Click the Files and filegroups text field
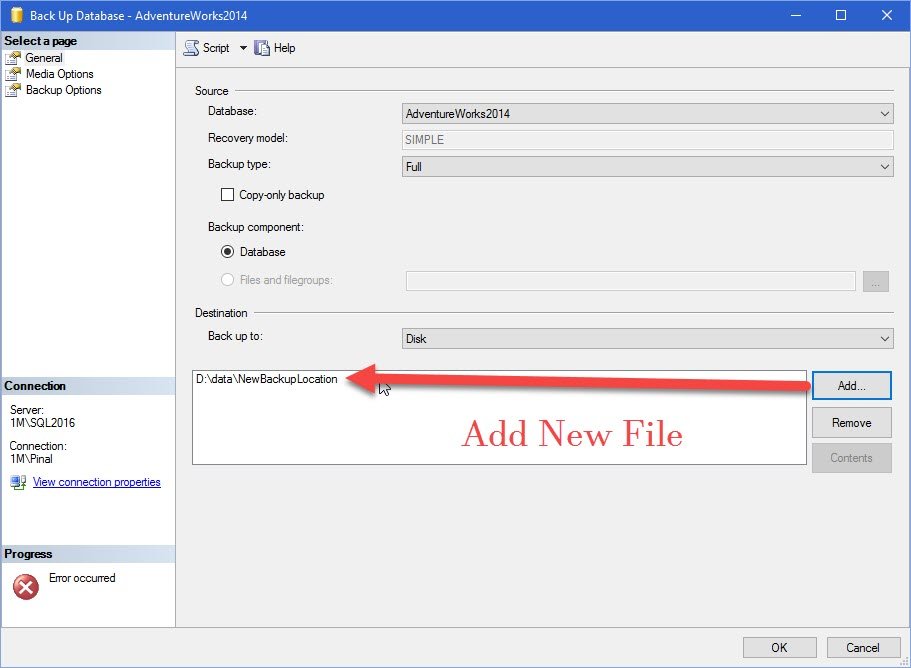Viewport: 911px width, 668px height. (630, 281)
